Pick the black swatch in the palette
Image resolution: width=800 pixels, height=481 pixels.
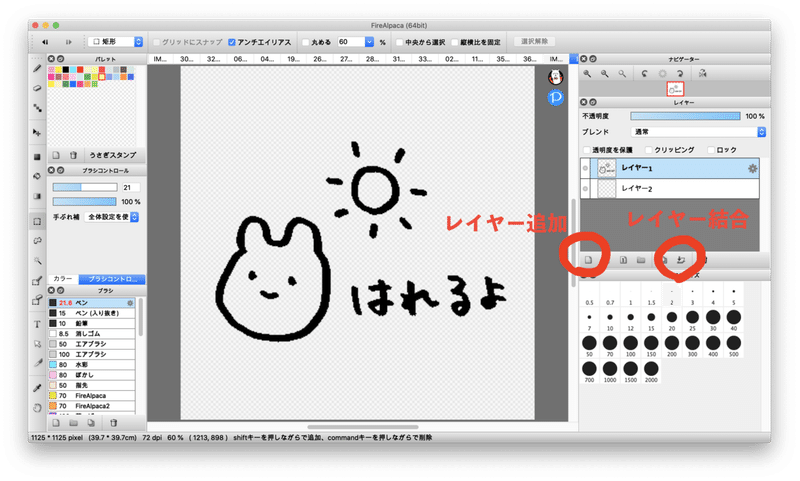(65, 70)
